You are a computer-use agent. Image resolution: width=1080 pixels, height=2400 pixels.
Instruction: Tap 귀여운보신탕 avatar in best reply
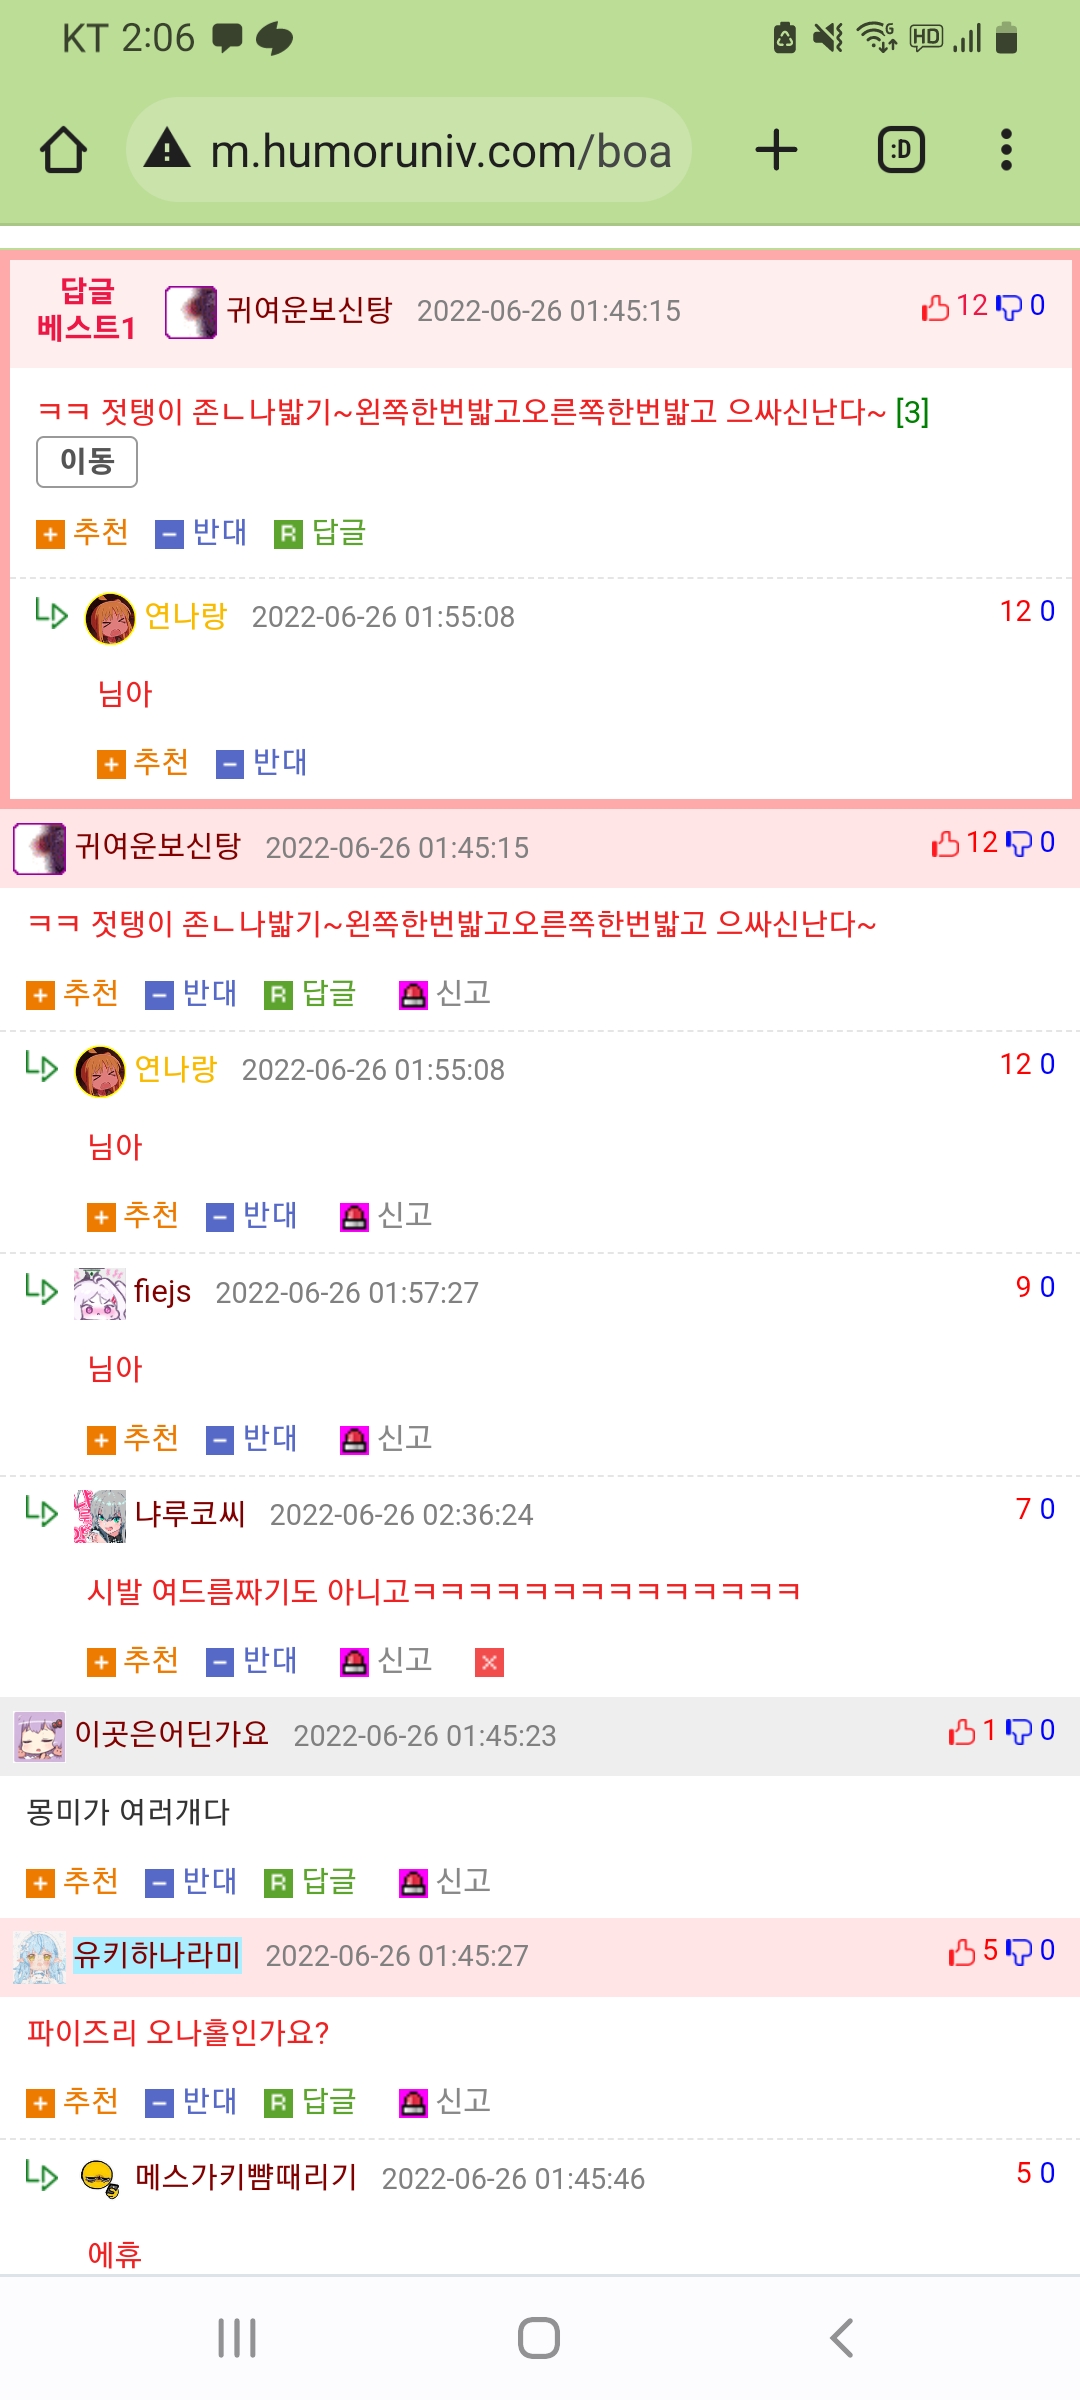[191, 312]
